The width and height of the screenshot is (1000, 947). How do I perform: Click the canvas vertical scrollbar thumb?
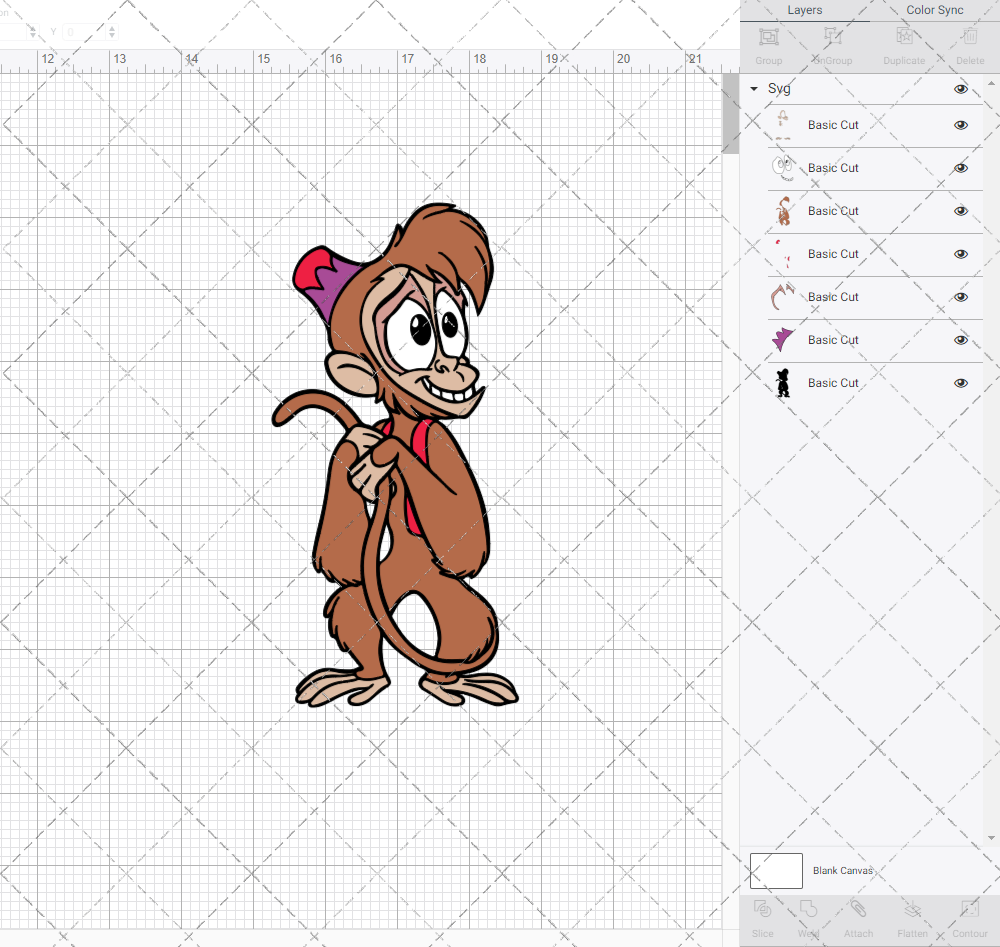click(730, 114)
